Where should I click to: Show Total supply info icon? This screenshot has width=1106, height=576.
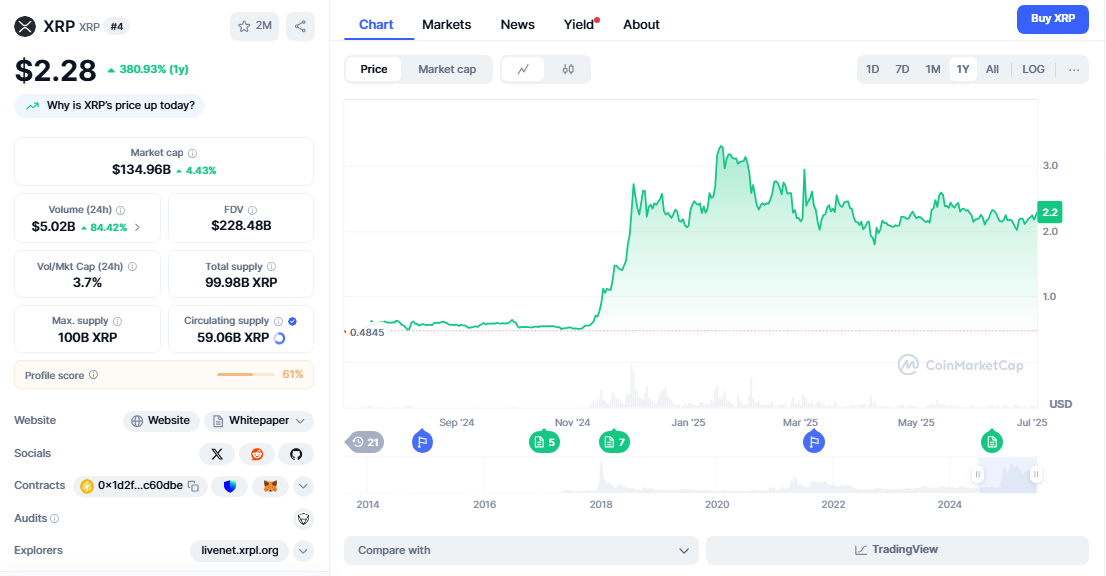pyautogui.click(x=272, y=266)
